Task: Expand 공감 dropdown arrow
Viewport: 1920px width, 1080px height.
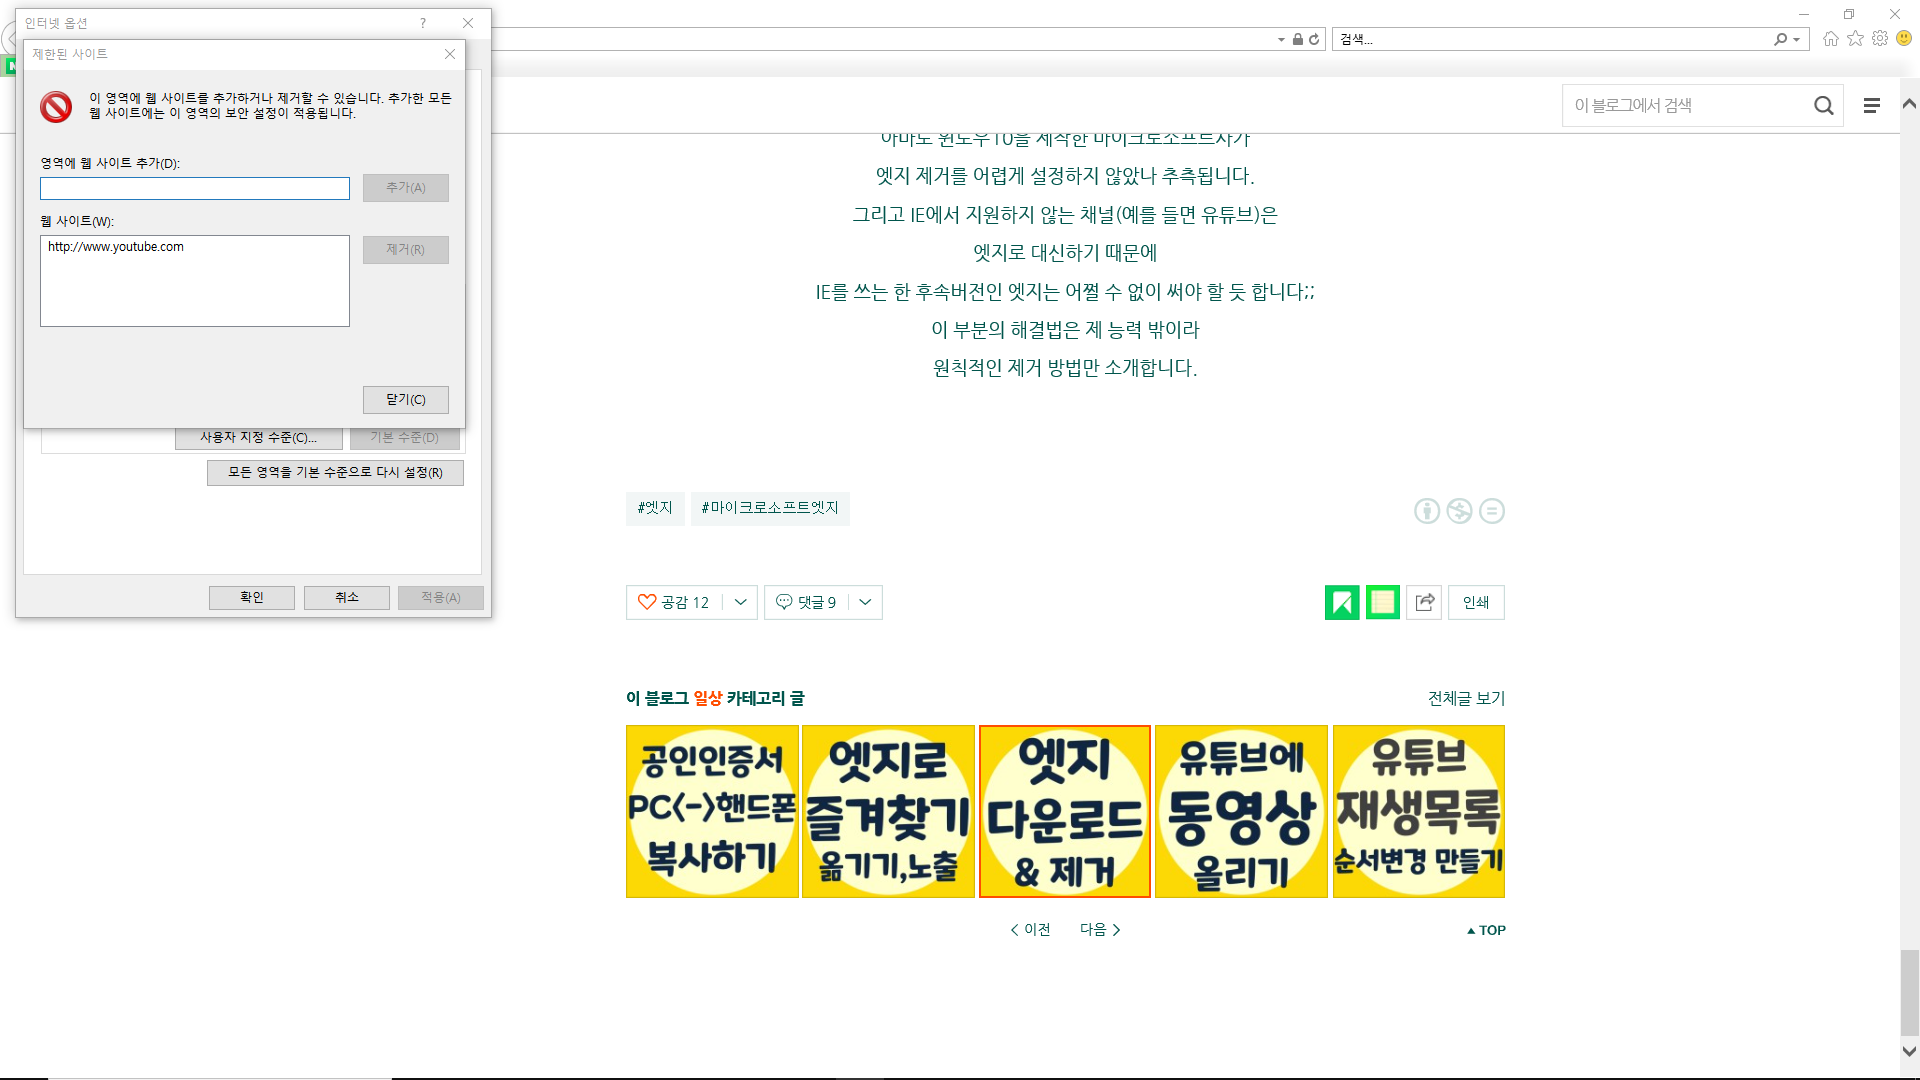Action: pyautogui.click(x=740, y=602)
